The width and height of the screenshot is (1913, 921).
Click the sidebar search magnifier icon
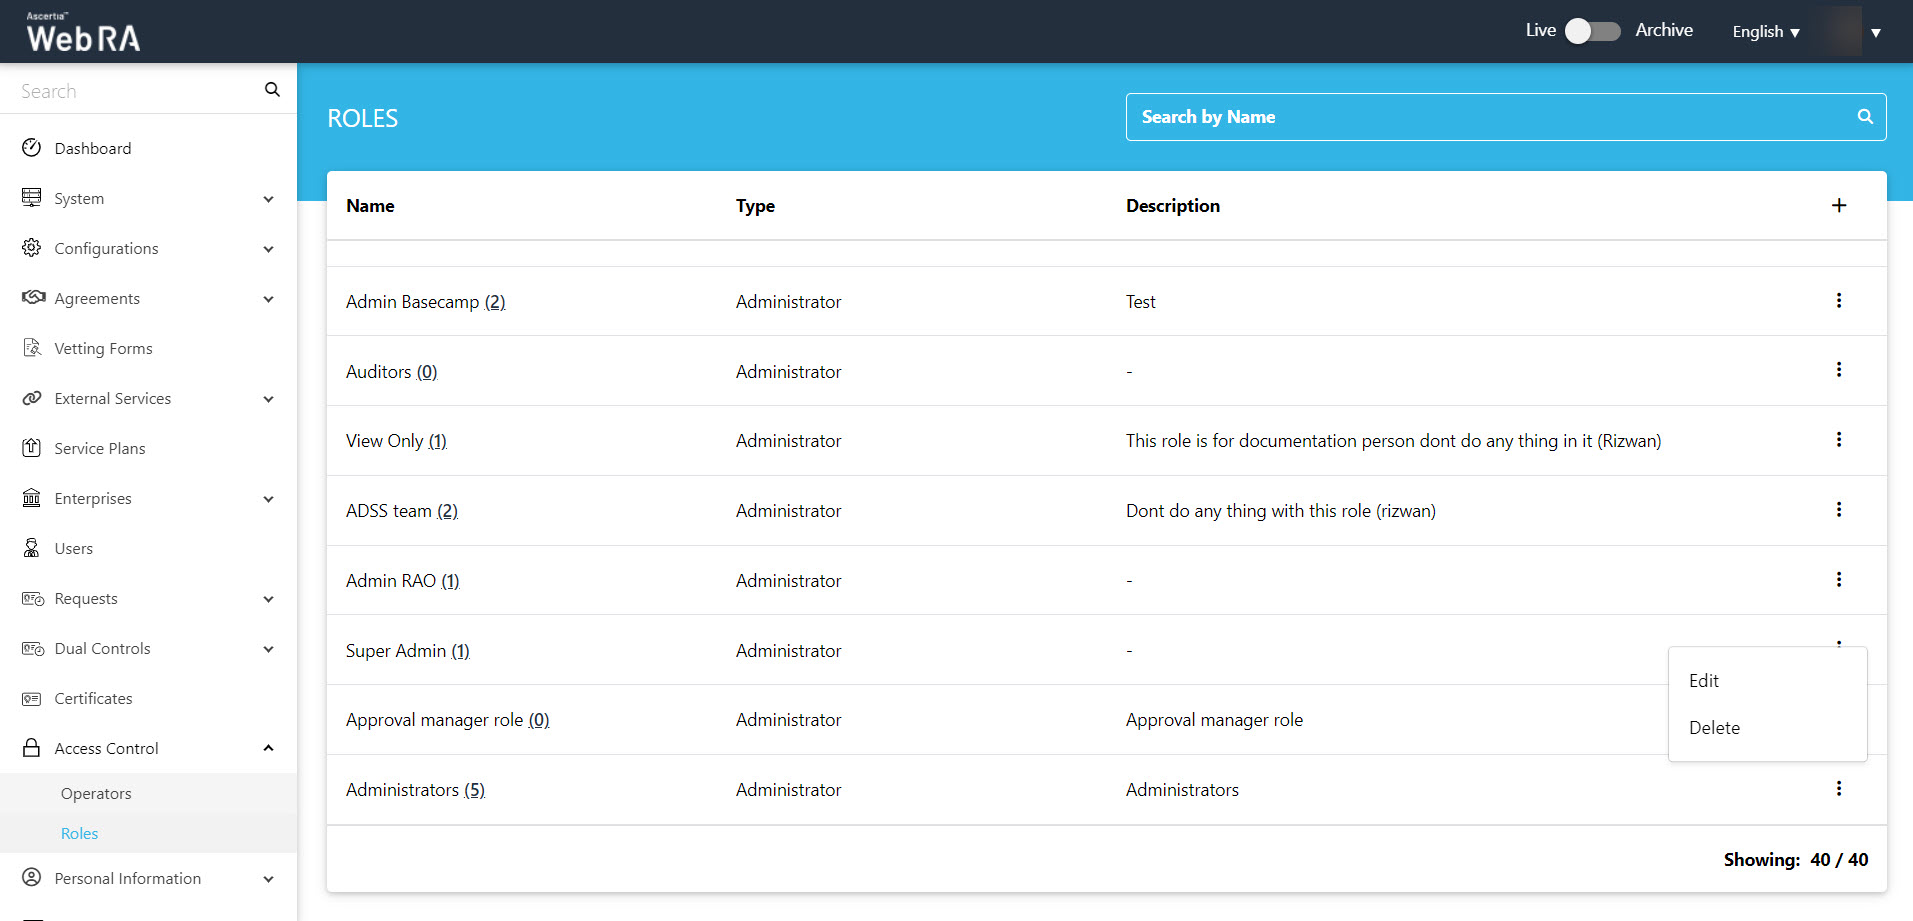click(272, 90)
